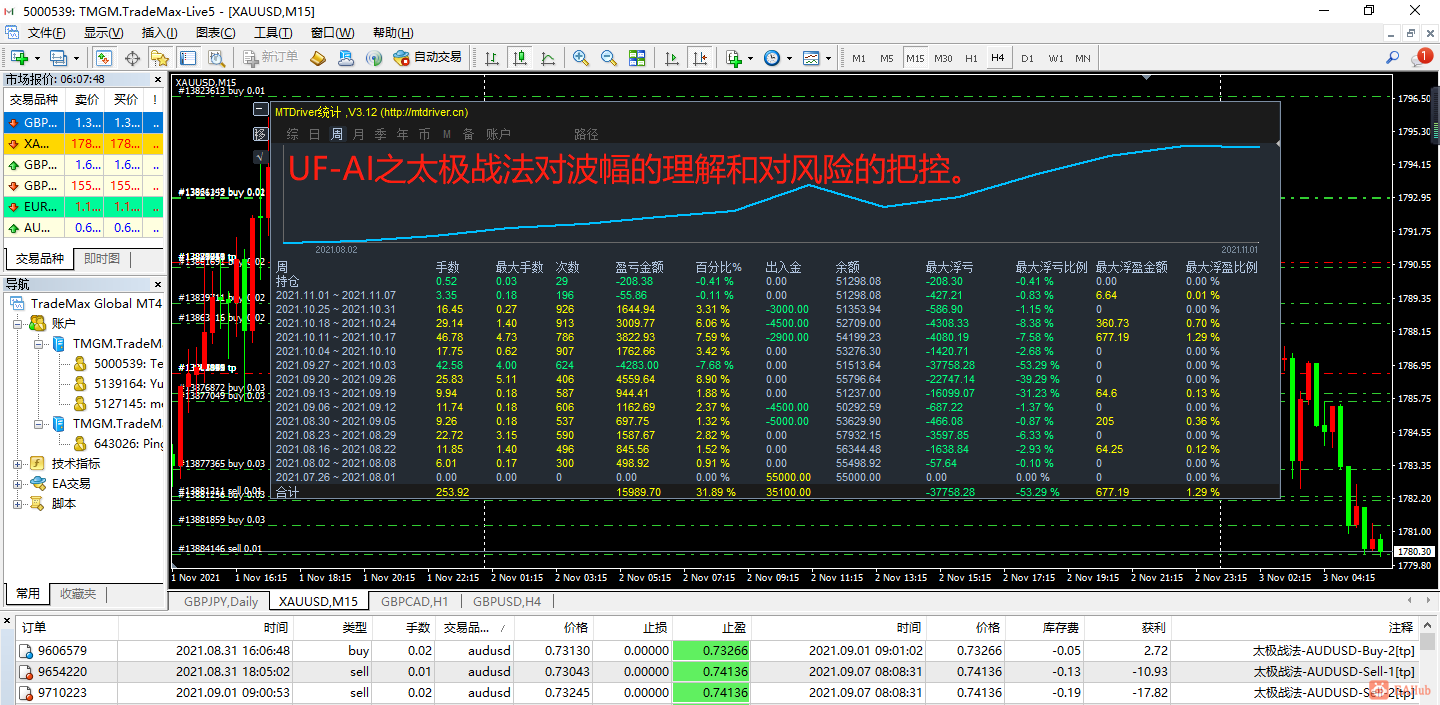Open the new chart toolbar icon
1440x705 pixels.
(19, 58)
